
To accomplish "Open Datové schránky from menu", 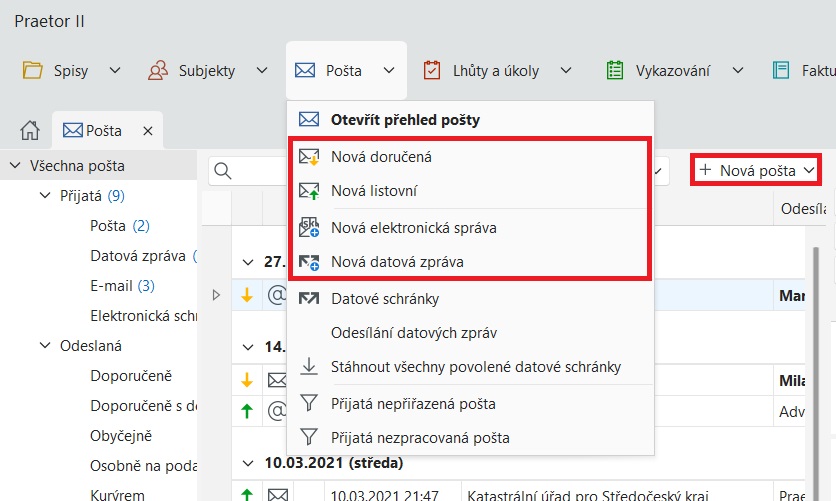I will point(384,298).
